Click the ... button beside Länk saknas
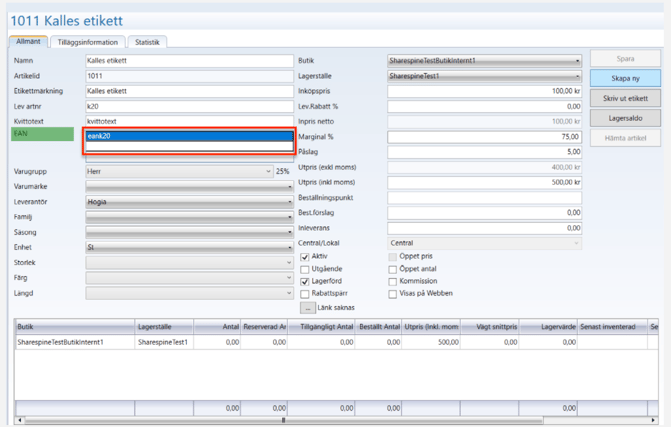 click(307, 308)
